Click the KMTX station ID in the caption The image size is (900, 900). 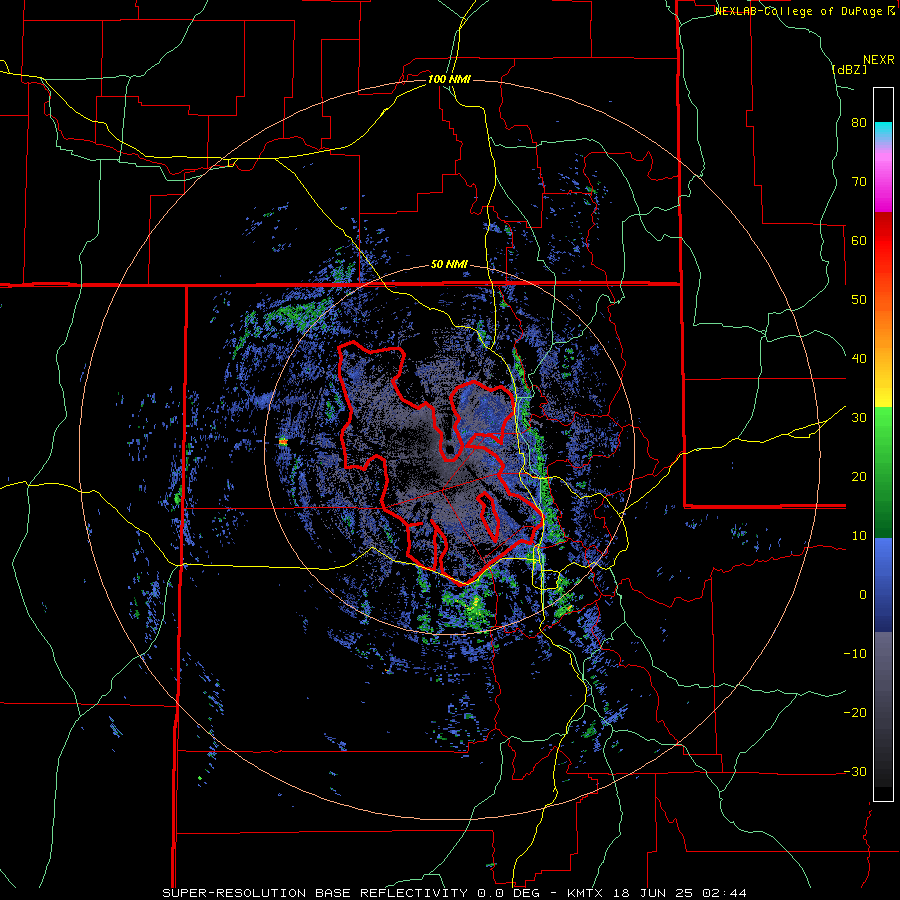pyautogui.click(x=585, y=893)
